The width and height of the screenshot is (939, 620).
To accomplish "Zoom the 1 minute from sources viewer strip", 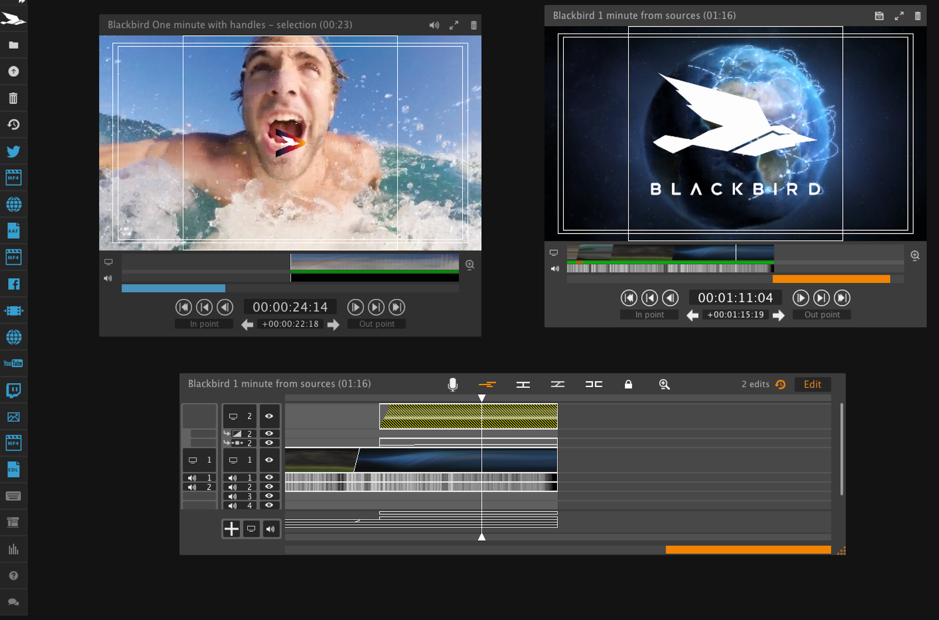I will click(x=915, y=255).
